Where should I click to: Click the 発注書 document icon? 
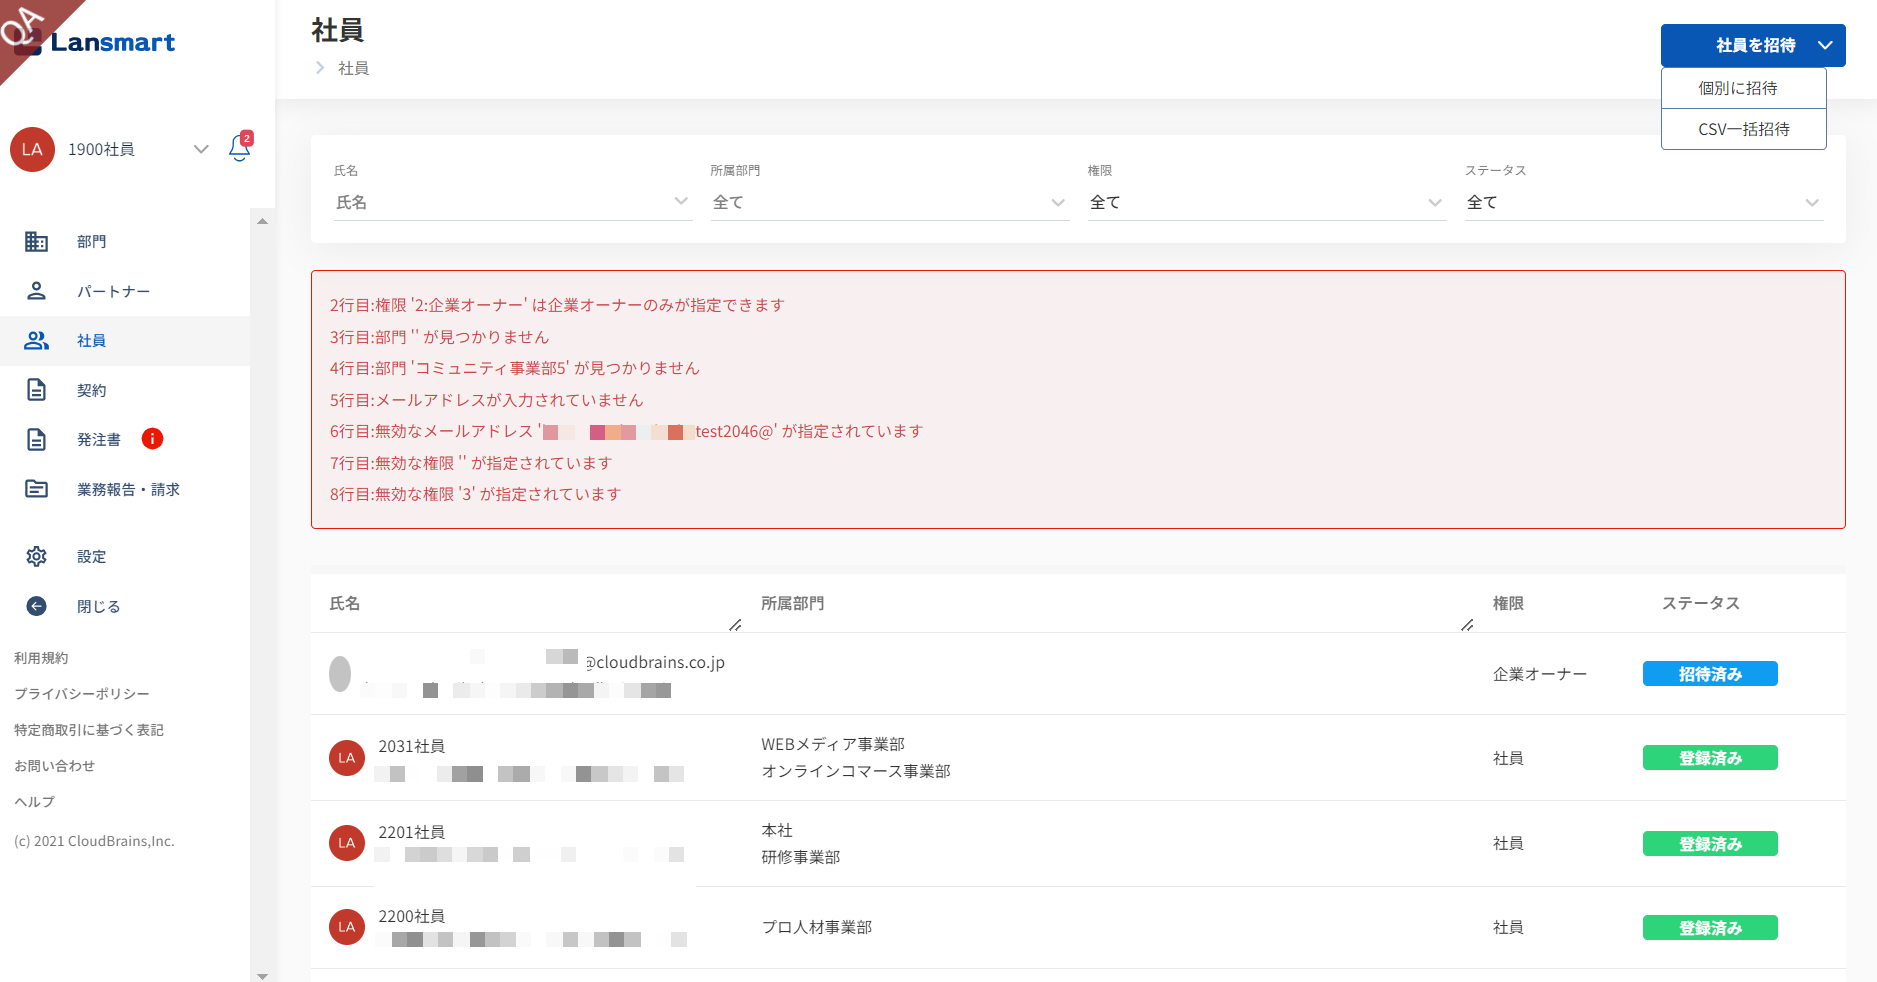tap(36, 439)
